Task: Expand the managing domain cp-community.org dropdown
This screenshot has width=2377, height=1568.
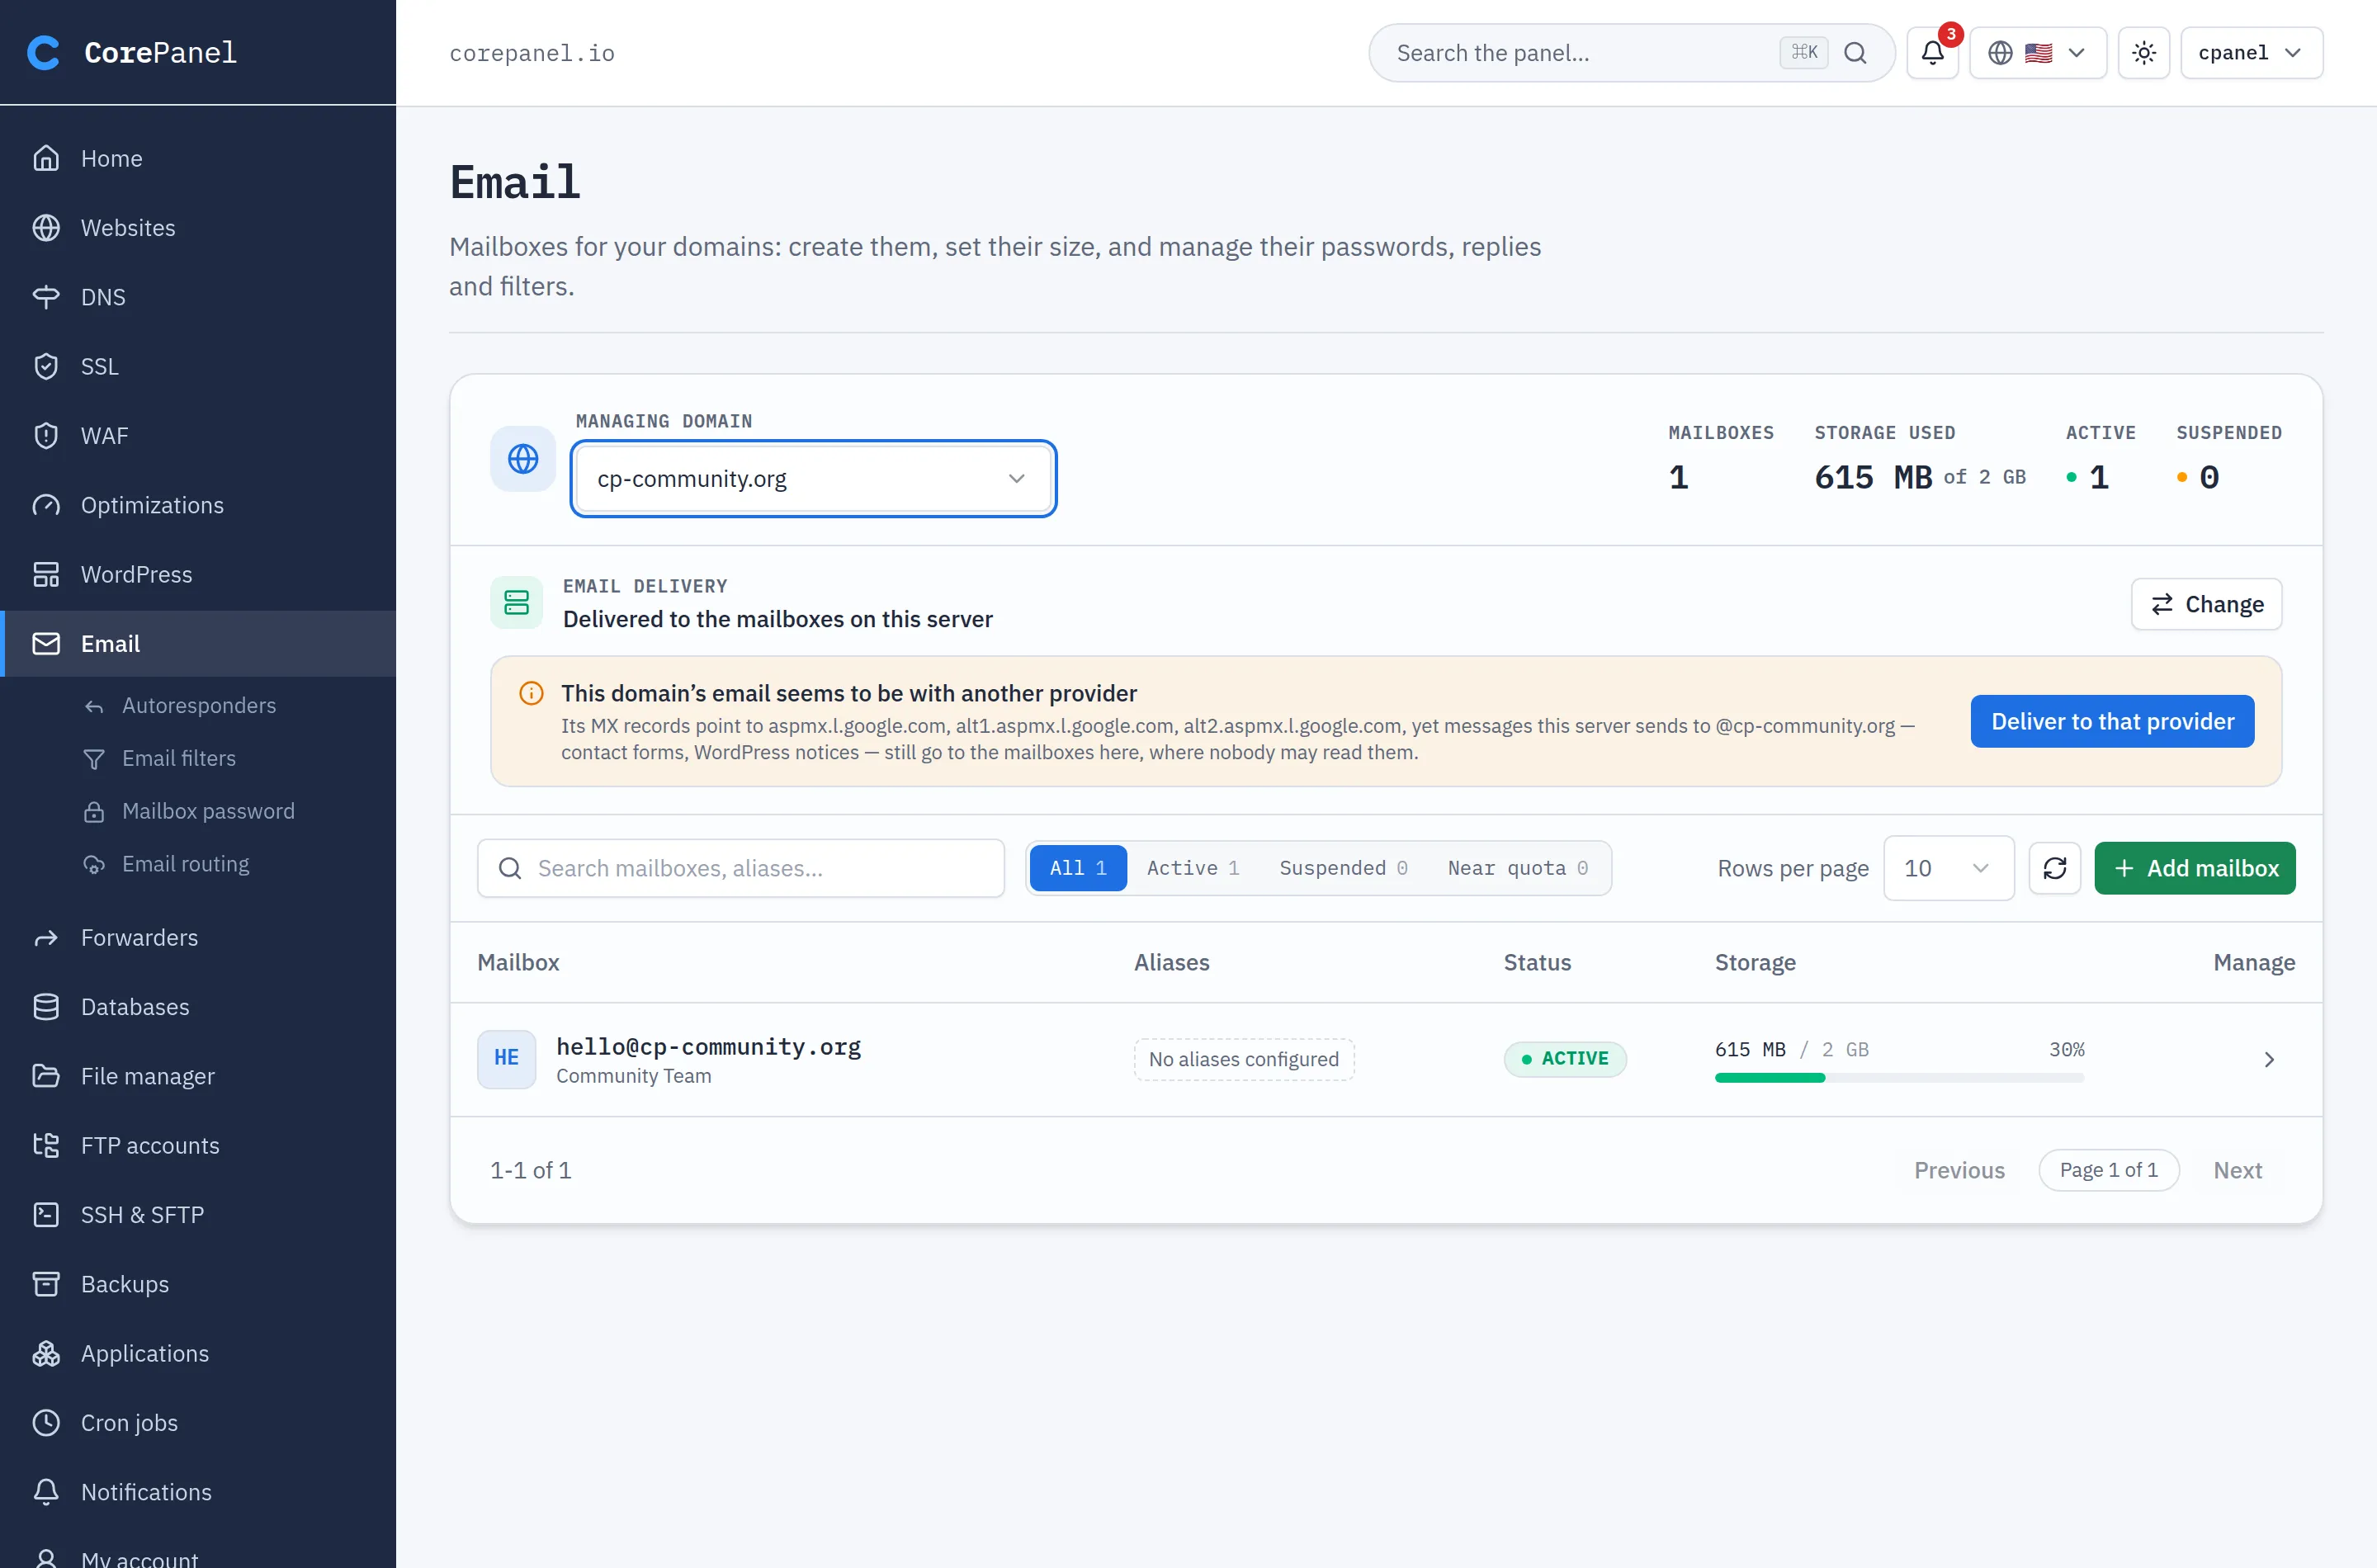Action: coord(813,479)
